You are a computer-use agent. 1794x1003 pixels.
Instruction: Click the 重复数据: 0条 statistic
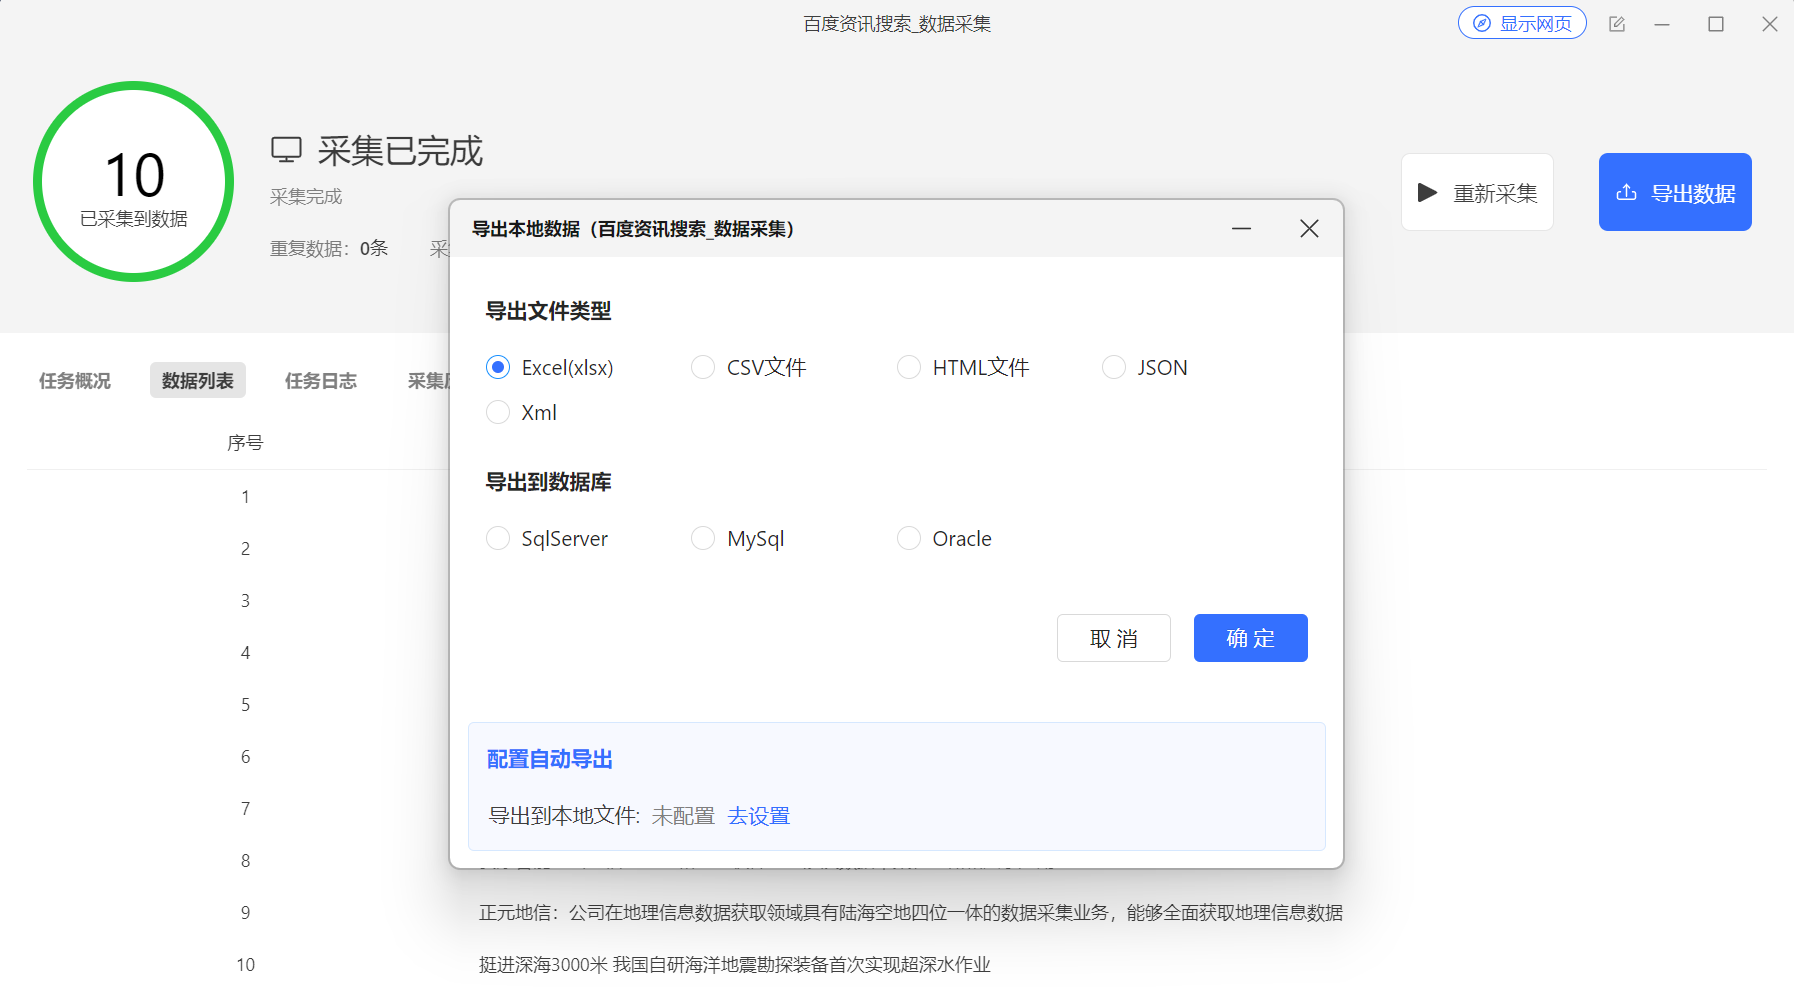tap(329, 248)
